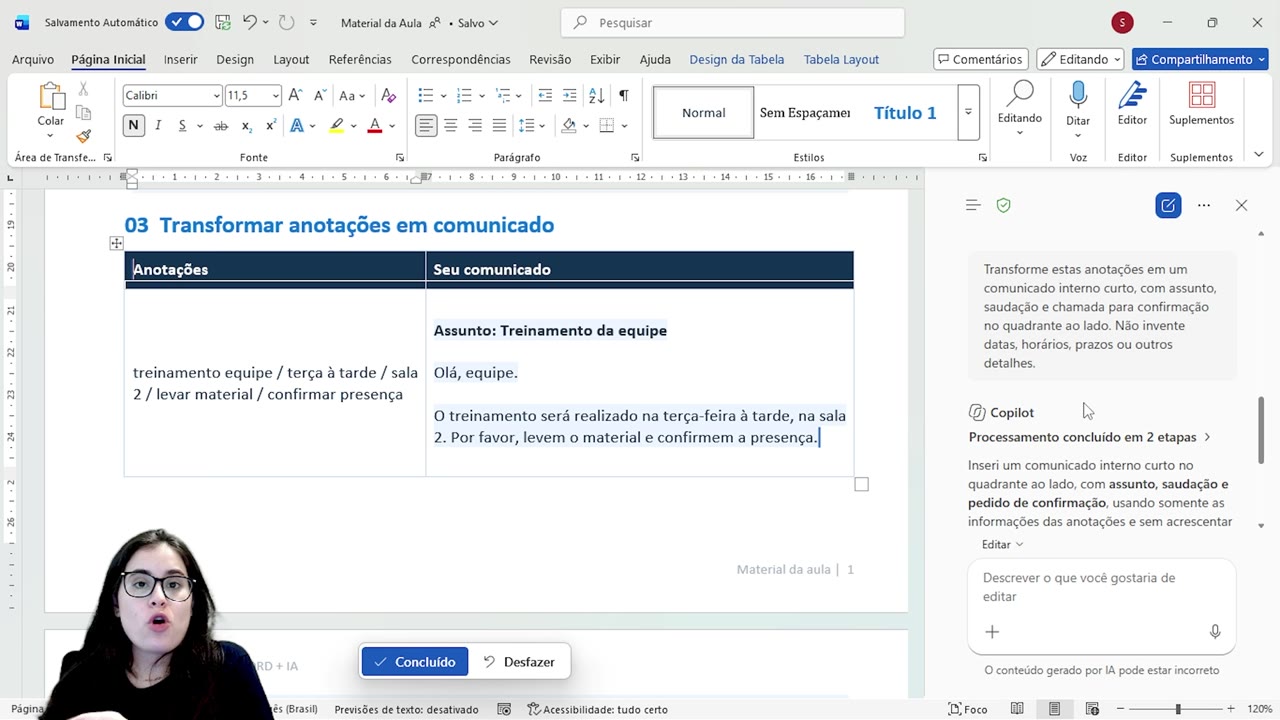Screen dimensions: 1280x720
Task: Open the Comentários button
Action: (x=981, y=59)
